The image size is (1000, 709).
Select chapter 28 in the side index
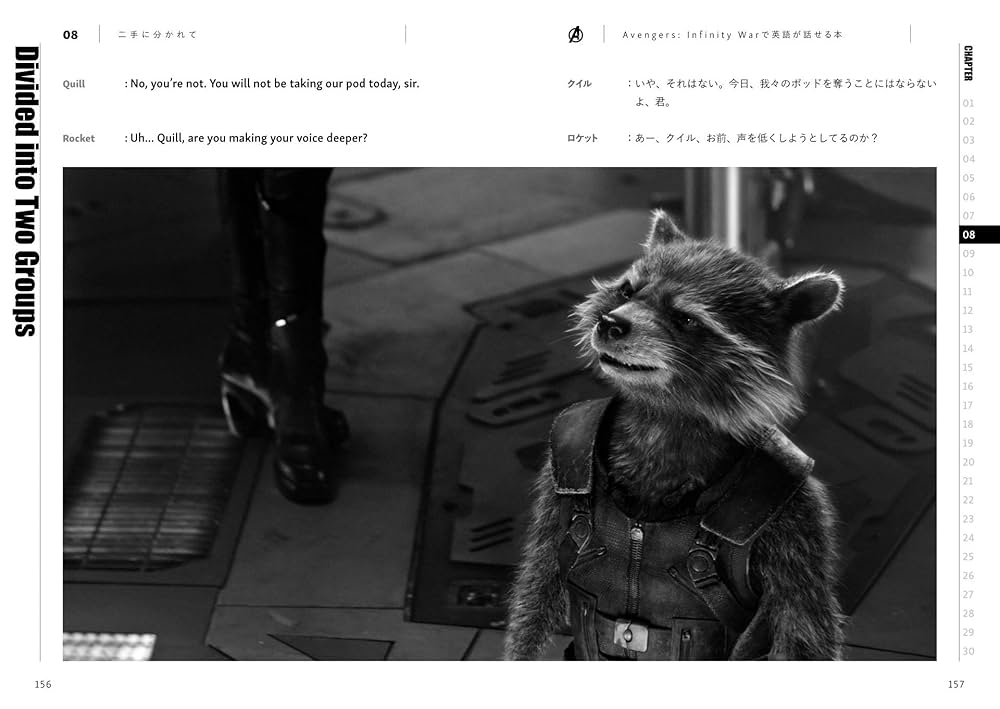point(969,613)
